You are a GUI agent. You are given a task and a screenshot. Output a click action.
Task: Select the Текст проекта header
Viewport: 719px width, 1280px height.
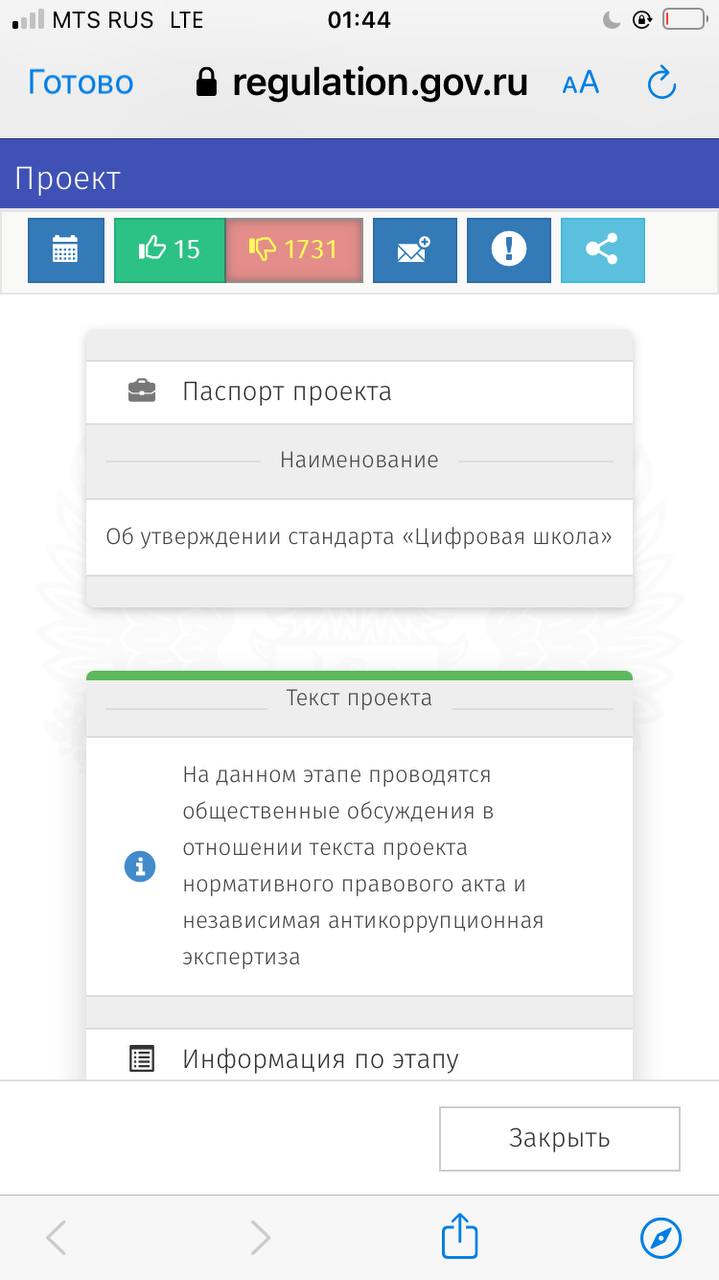pos(359,698)
